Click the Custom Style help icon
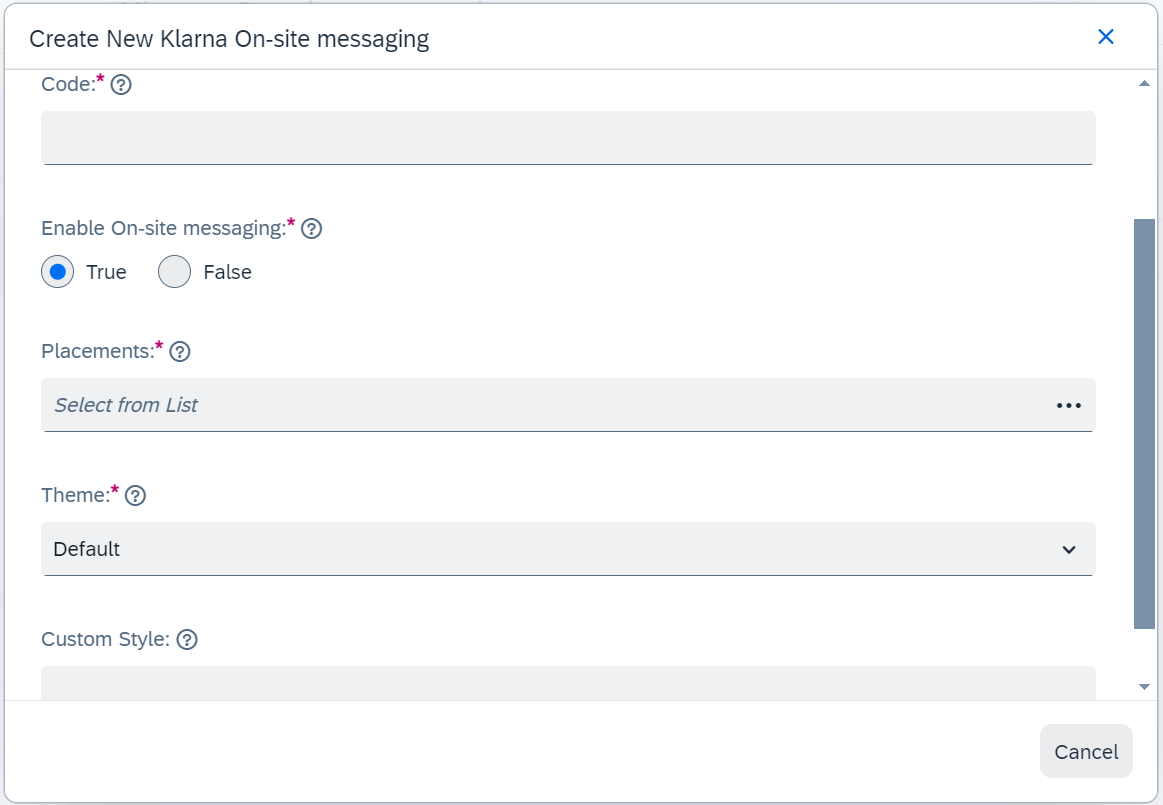Viewport: 1163px width, 805px height. [x=187, y=640]
